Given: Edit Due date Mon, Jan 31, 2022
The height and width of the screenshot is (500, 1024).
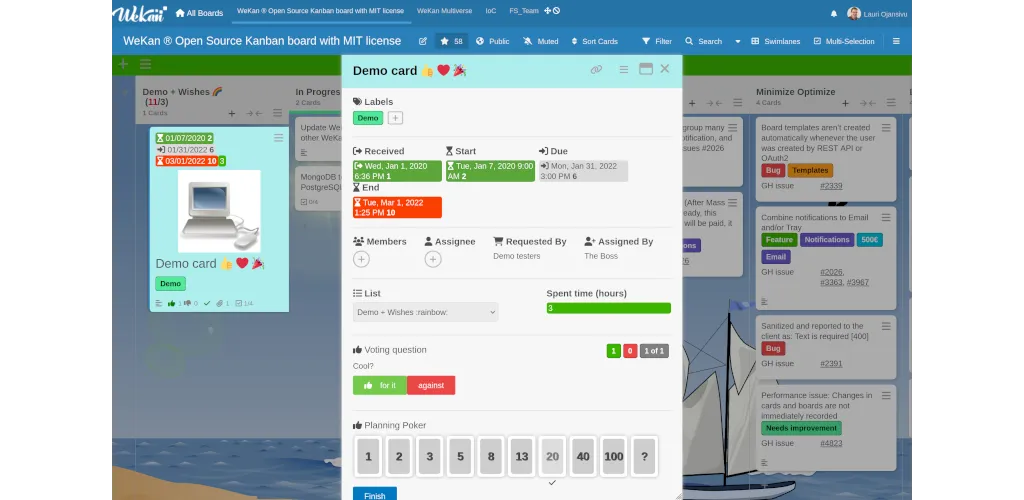Looking at the screenshot, I should pyautogui.click(x=583, y=171).
